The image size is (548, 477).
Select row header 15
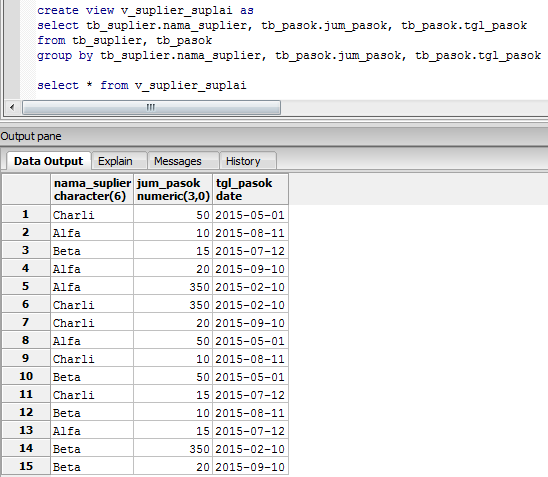click(26, 466)
